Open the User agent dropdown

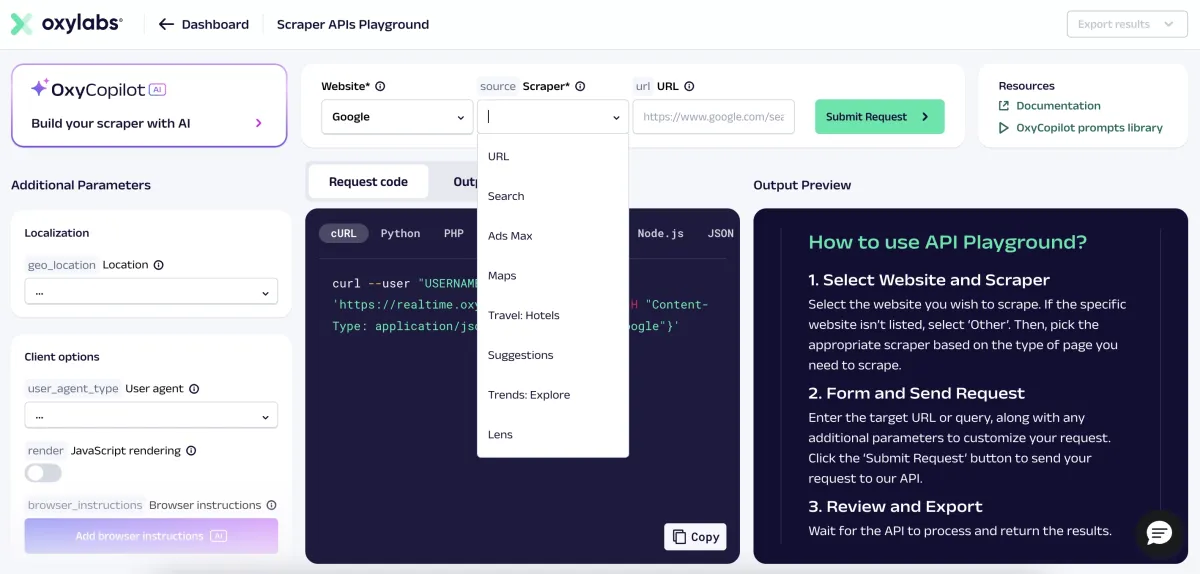(x=151, y=415)
